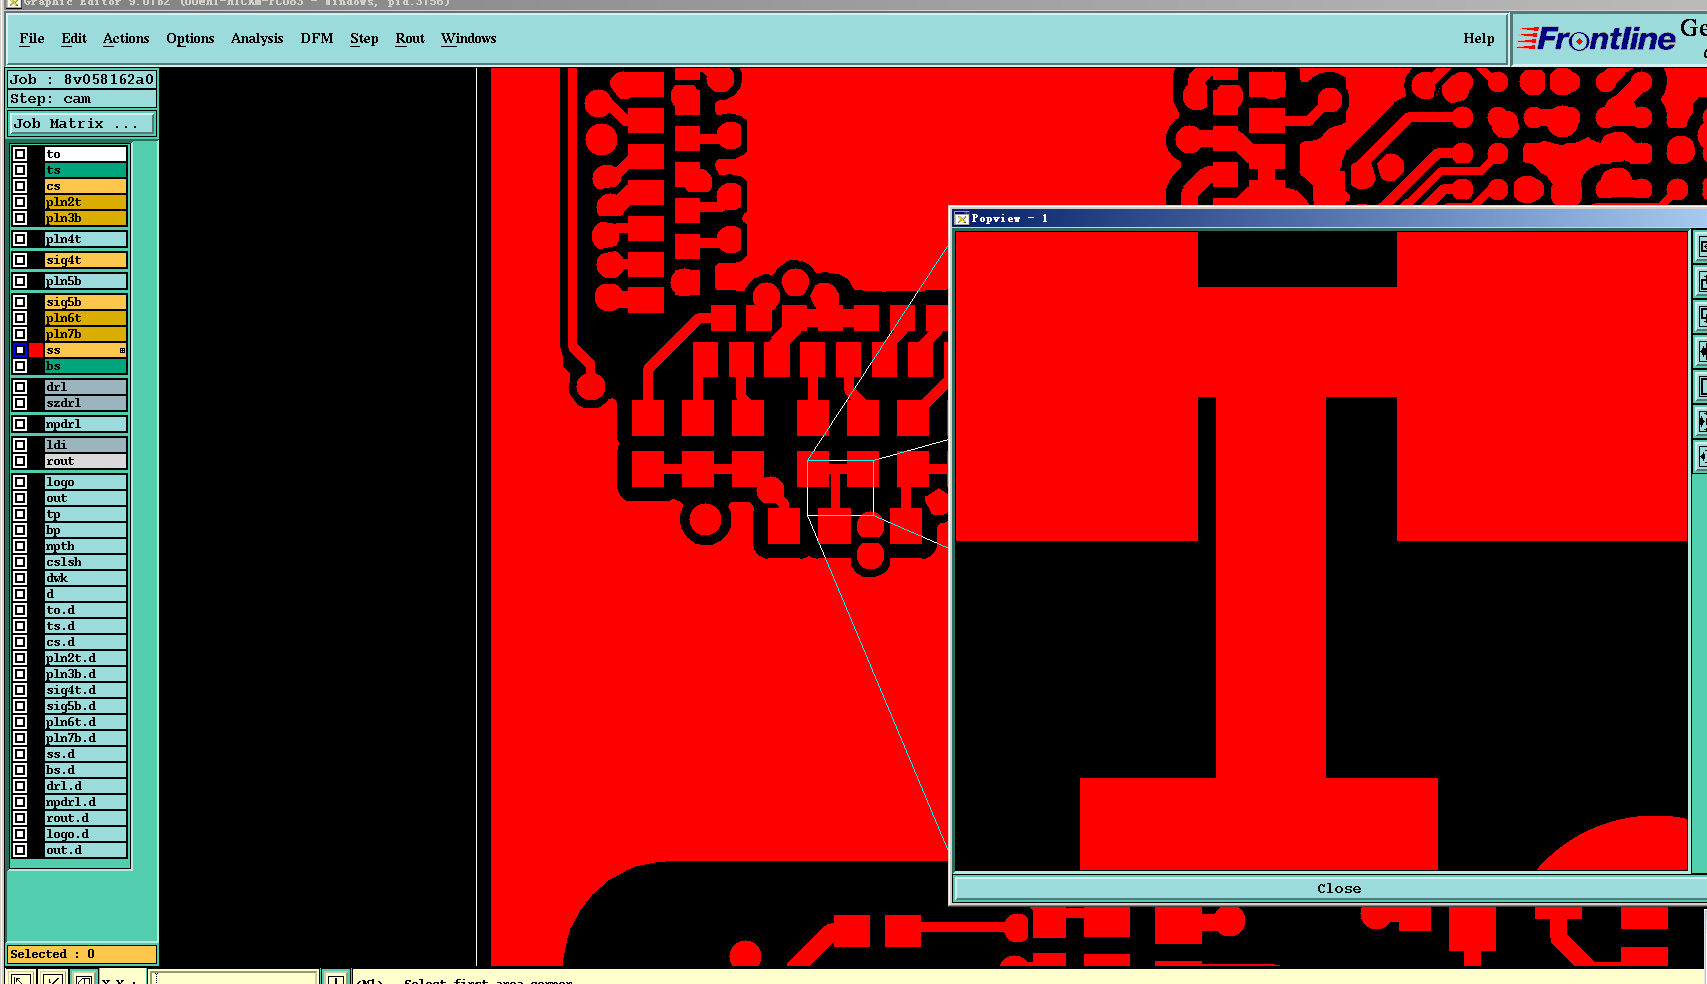Screen dimensions: 1707x984
Task: Click the Popview title bar system icon
Action: [961, 219]
